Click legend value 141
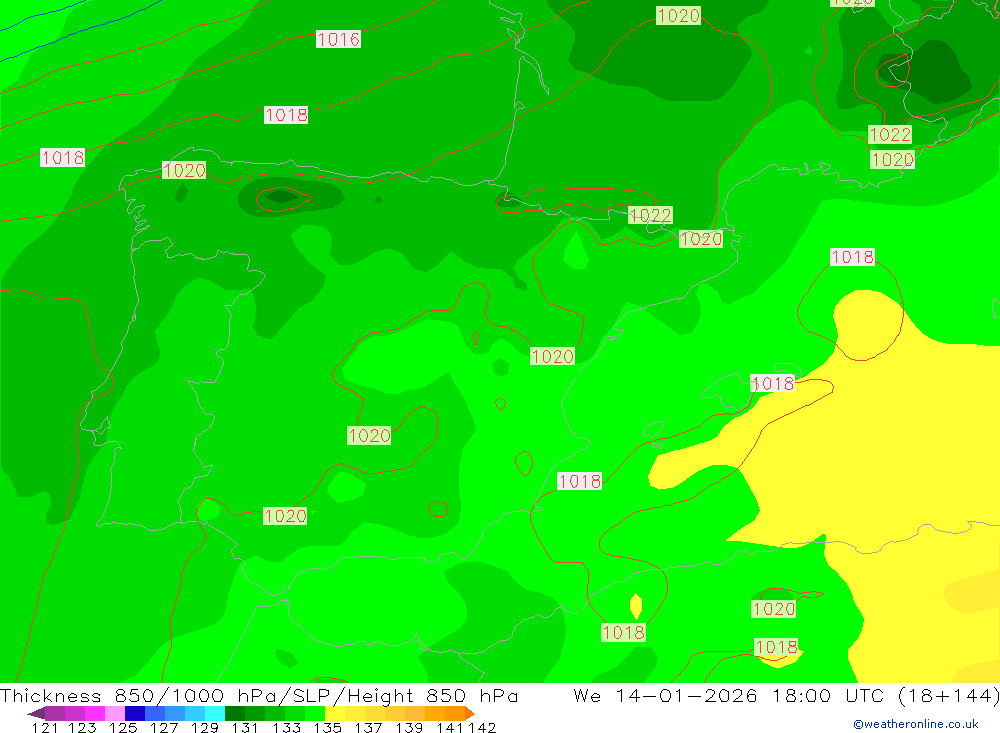Image resolution: width=1000 pixels, height=733 pixels. point(450,727)
